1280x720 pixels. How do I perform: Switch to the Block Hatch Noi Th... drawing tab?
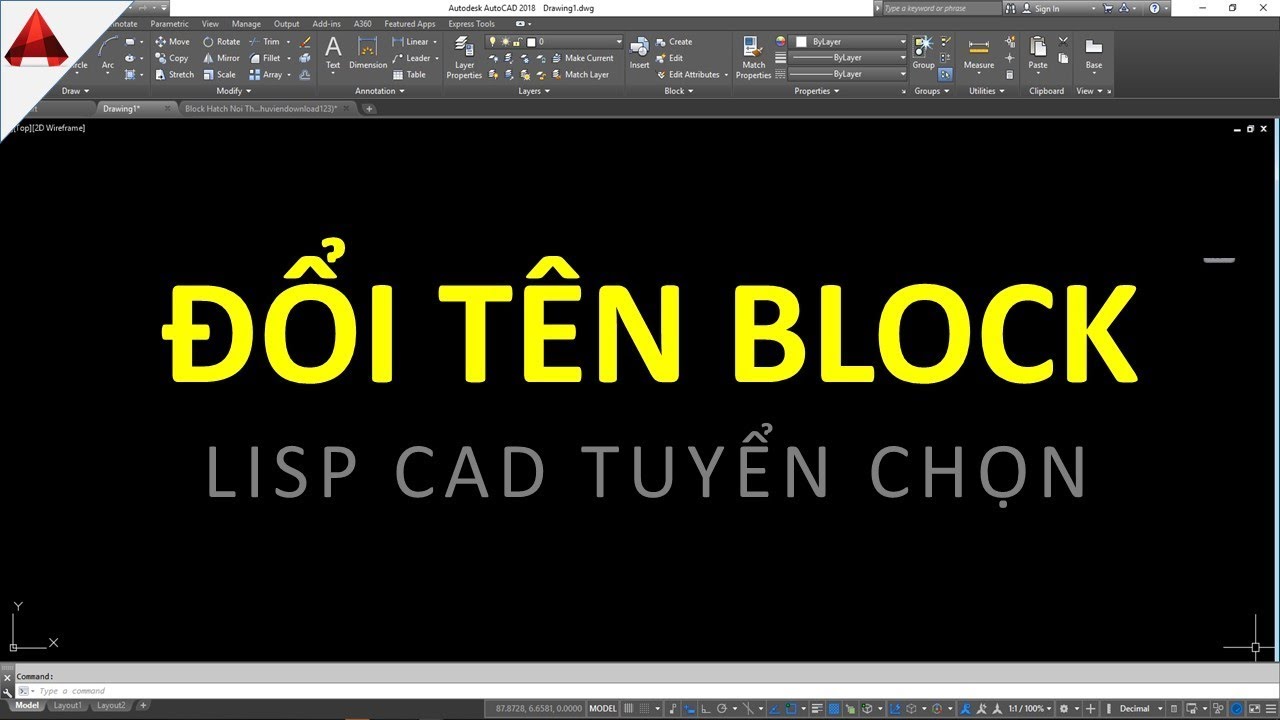pyautogui.click(x=265, y=108)
